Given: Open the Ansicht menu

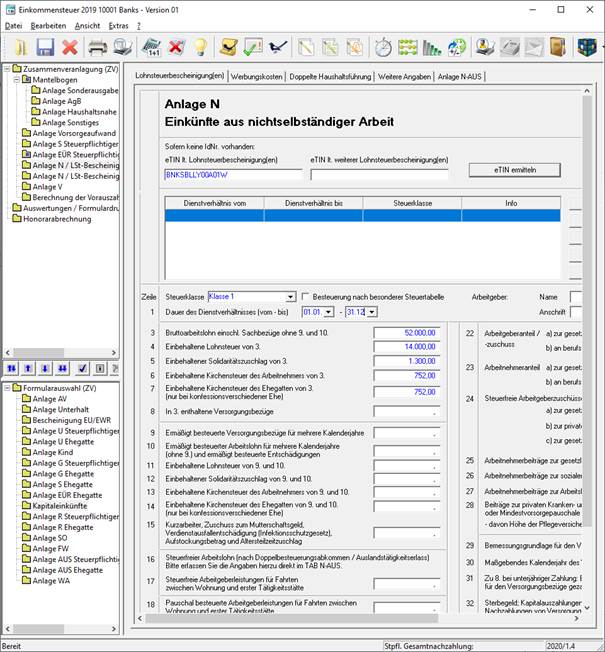Looking at the screenshot, I should pos(87,26).
